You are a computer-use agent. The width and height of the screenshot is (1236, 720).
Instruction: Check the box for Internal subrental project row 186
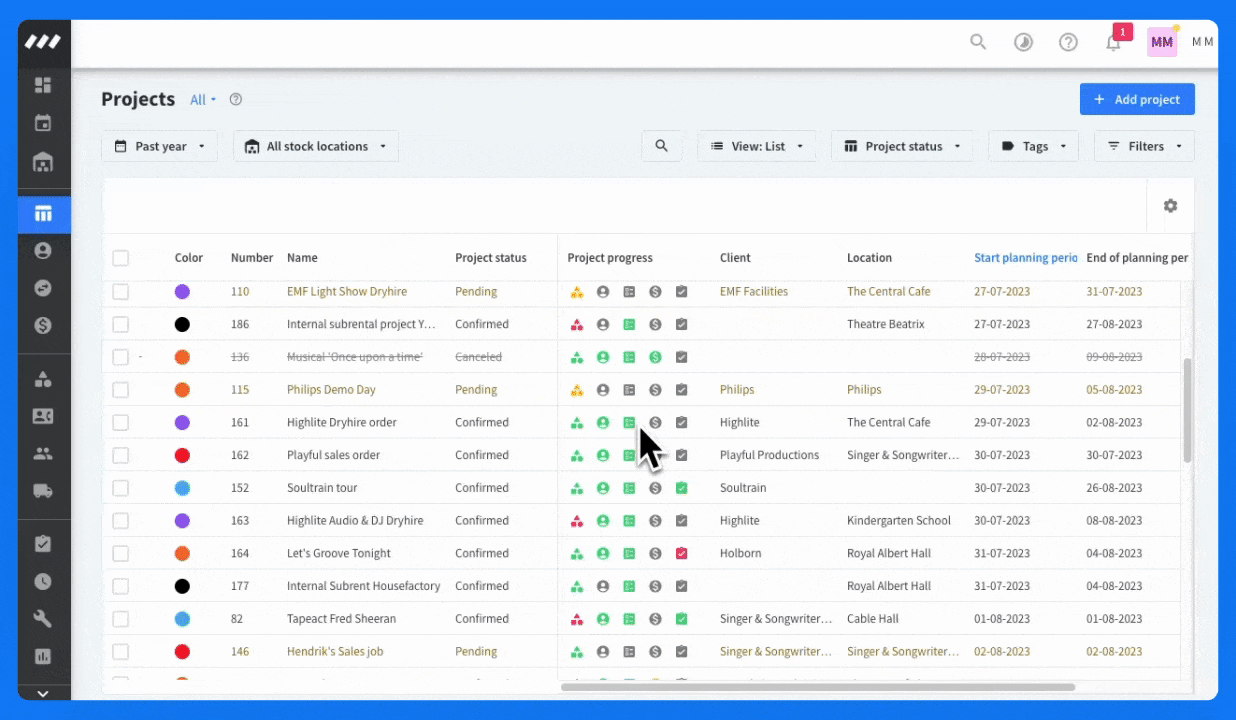point(120,324)
